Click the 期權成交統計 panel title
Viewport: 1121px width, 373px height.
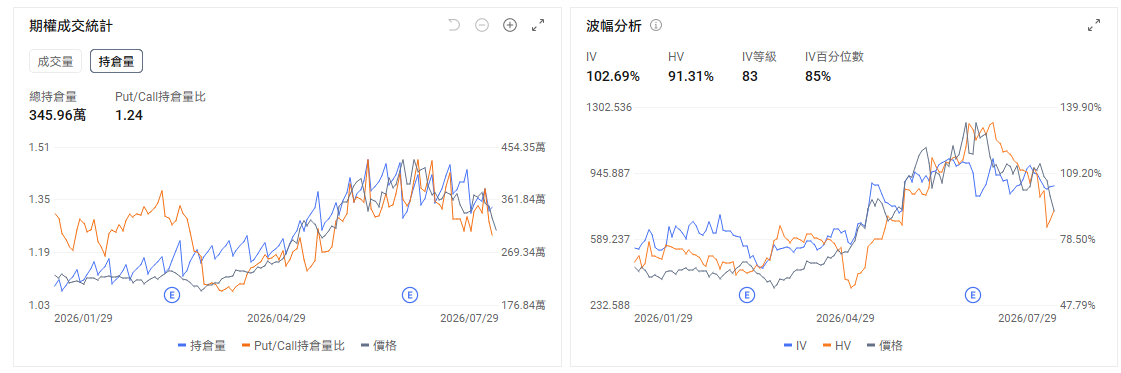[70, 26]
